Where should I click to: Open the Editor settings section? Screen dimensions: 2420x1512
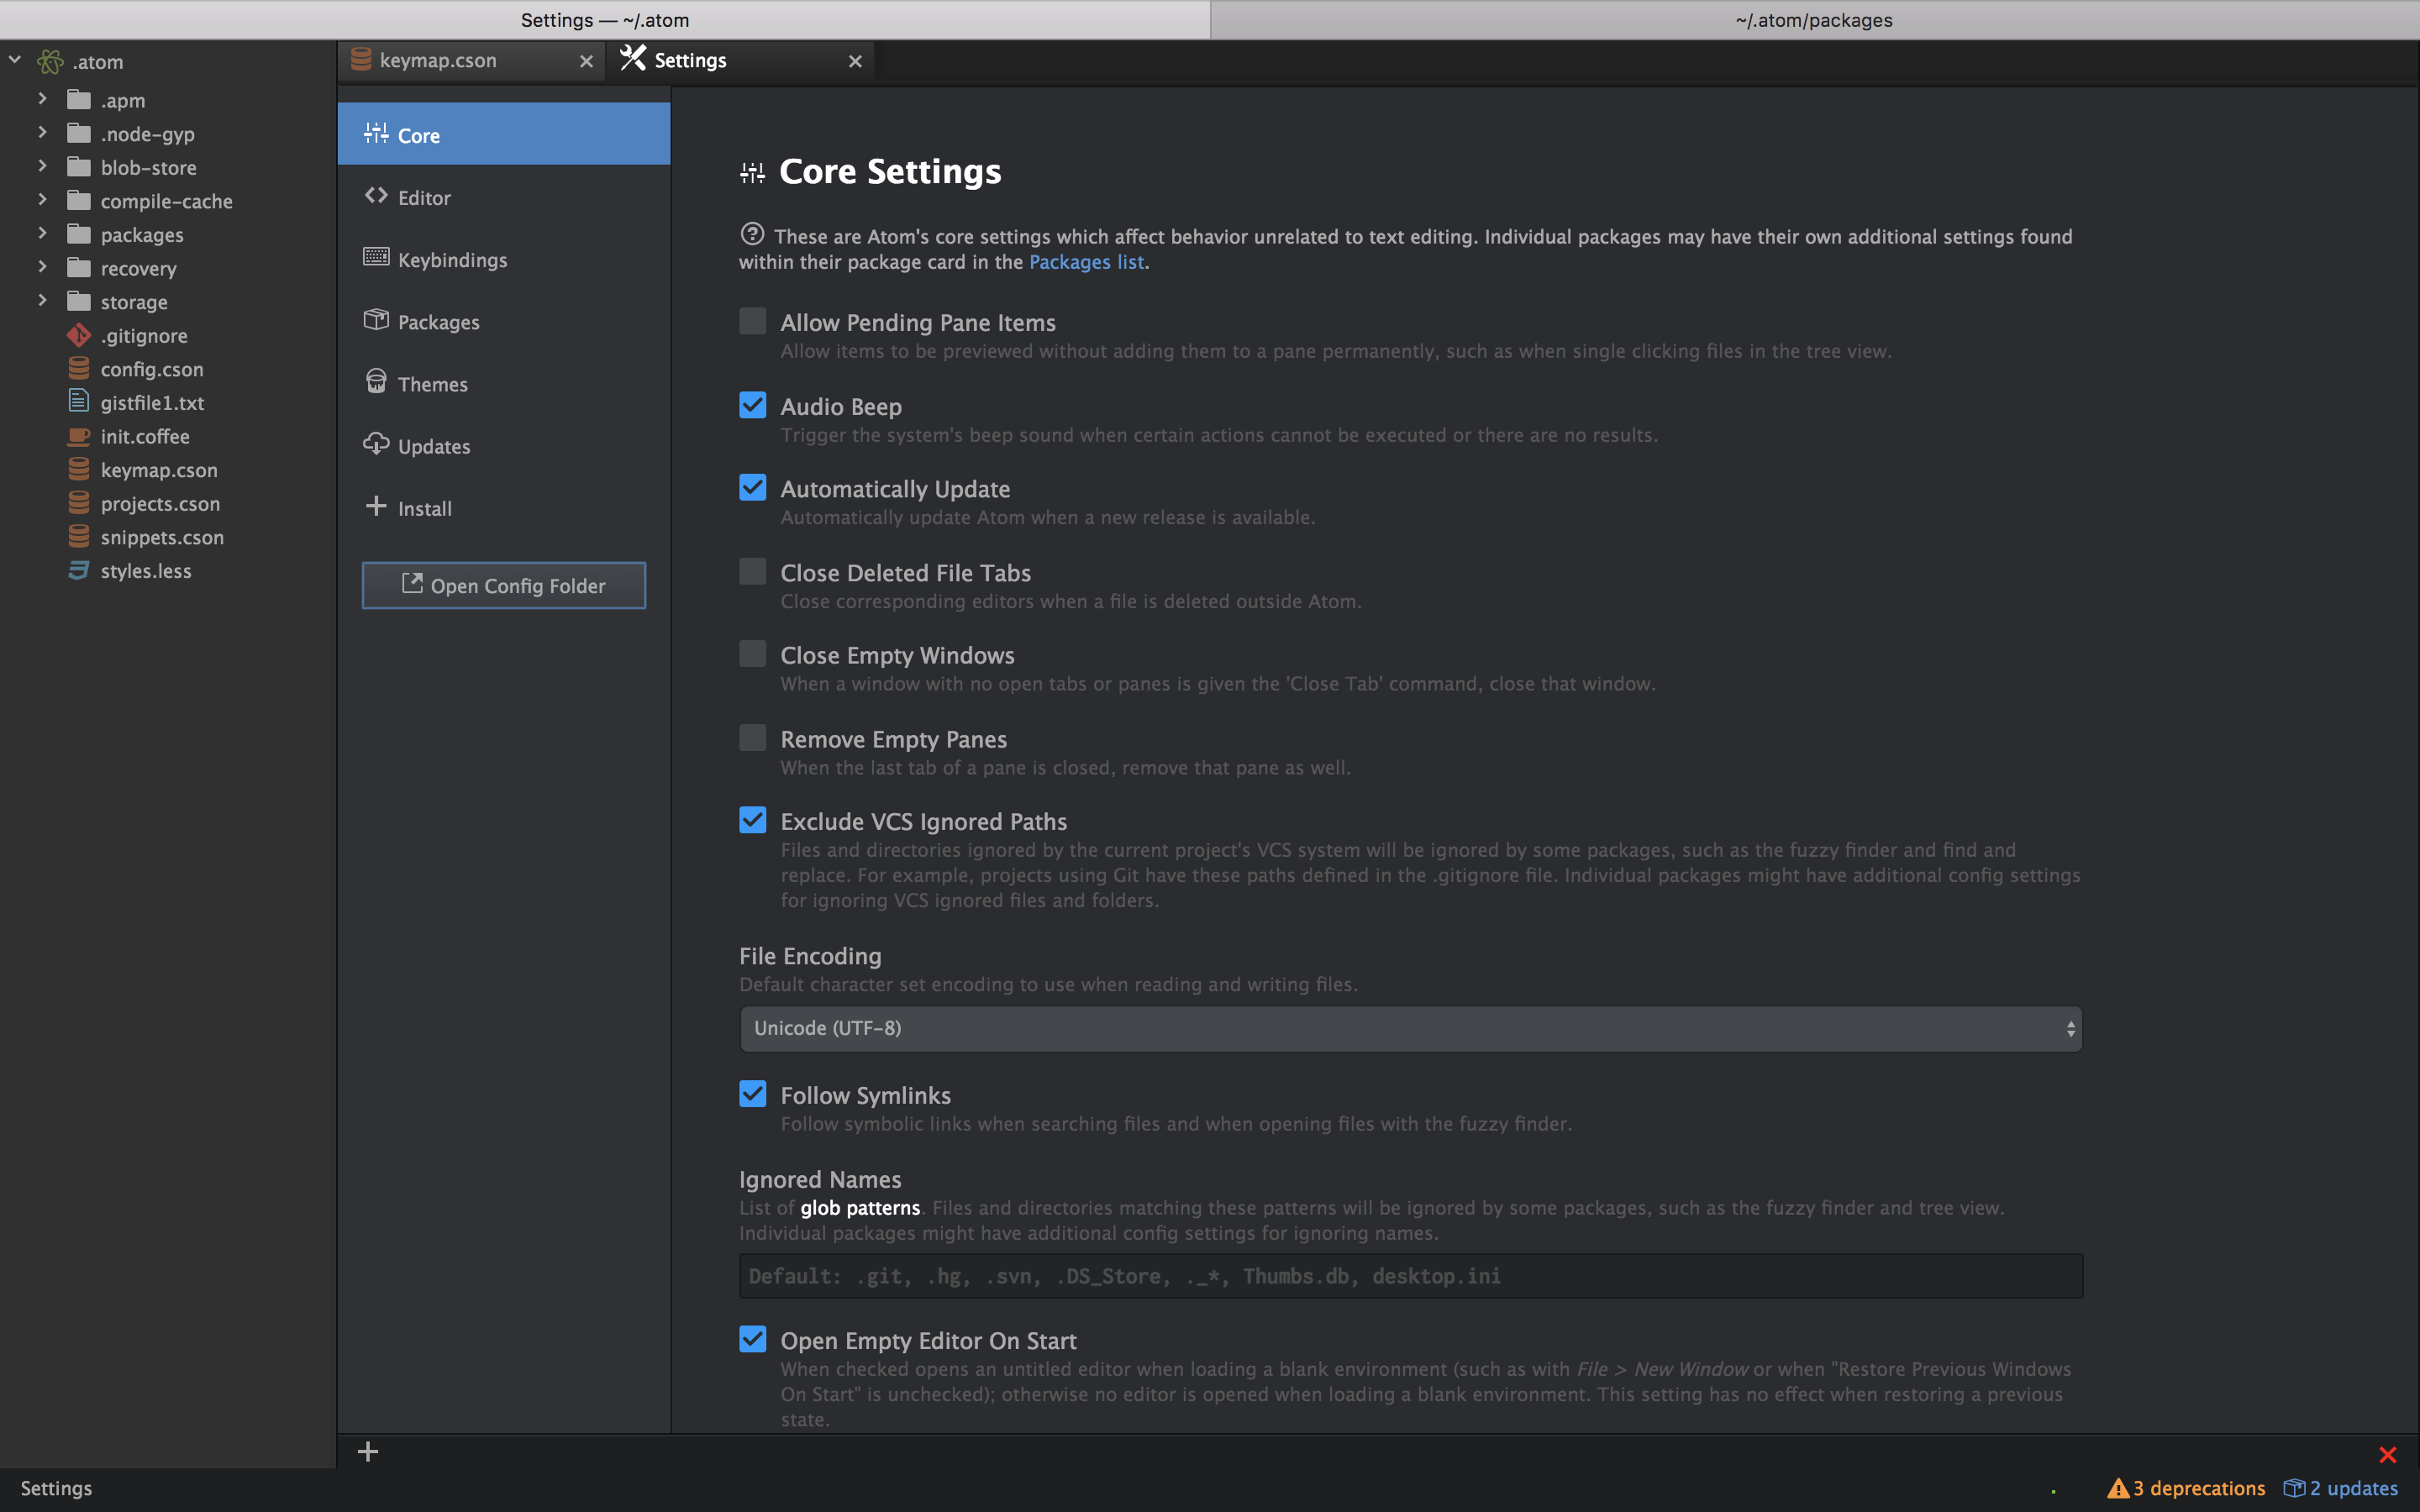[x=424, y=197]
